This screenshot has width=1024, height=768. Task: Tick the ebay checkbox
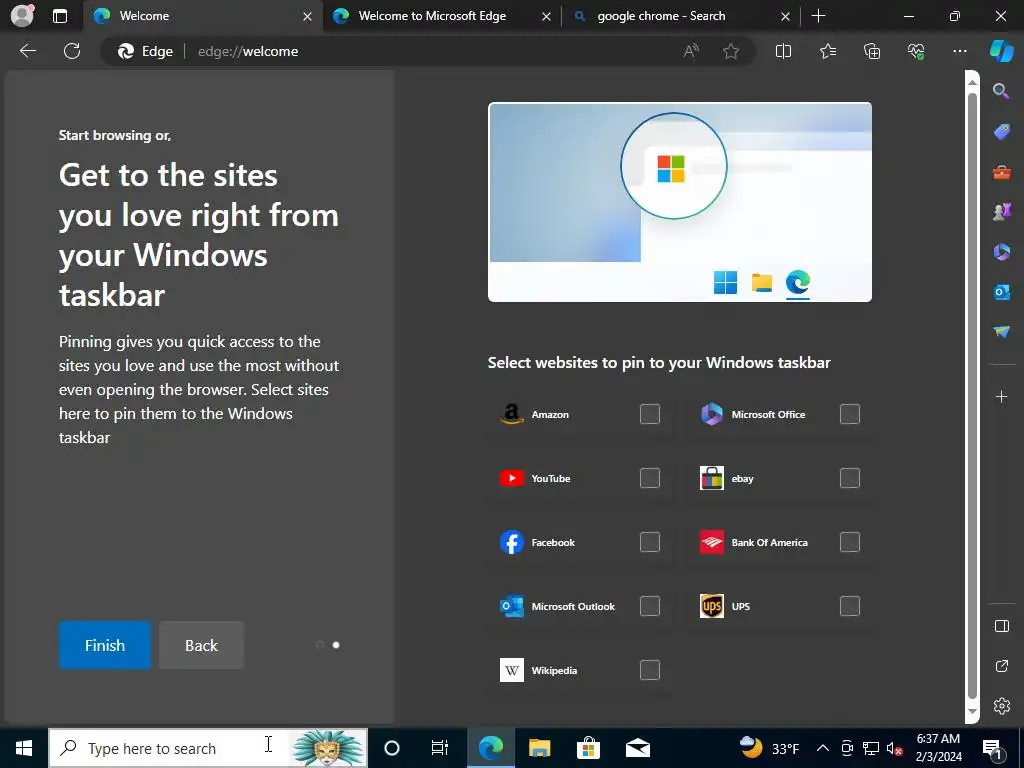pos(850,478)
